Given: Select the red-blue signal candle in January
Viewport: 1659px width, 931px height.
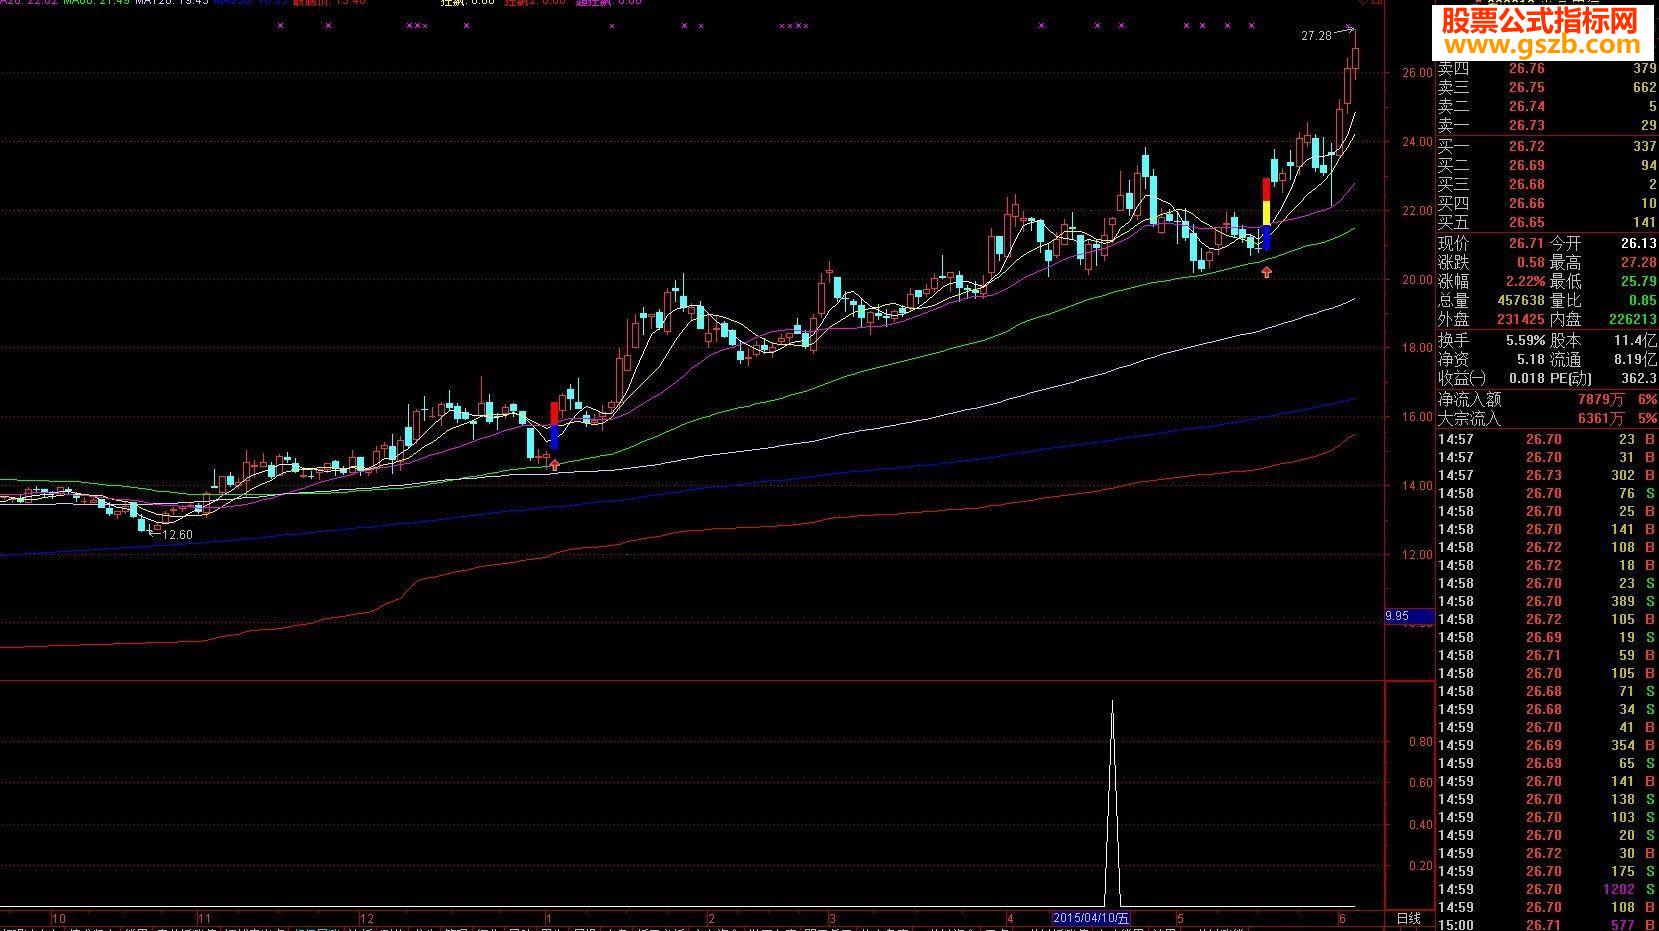Looking at the screenshot, I should pos(555,426).
